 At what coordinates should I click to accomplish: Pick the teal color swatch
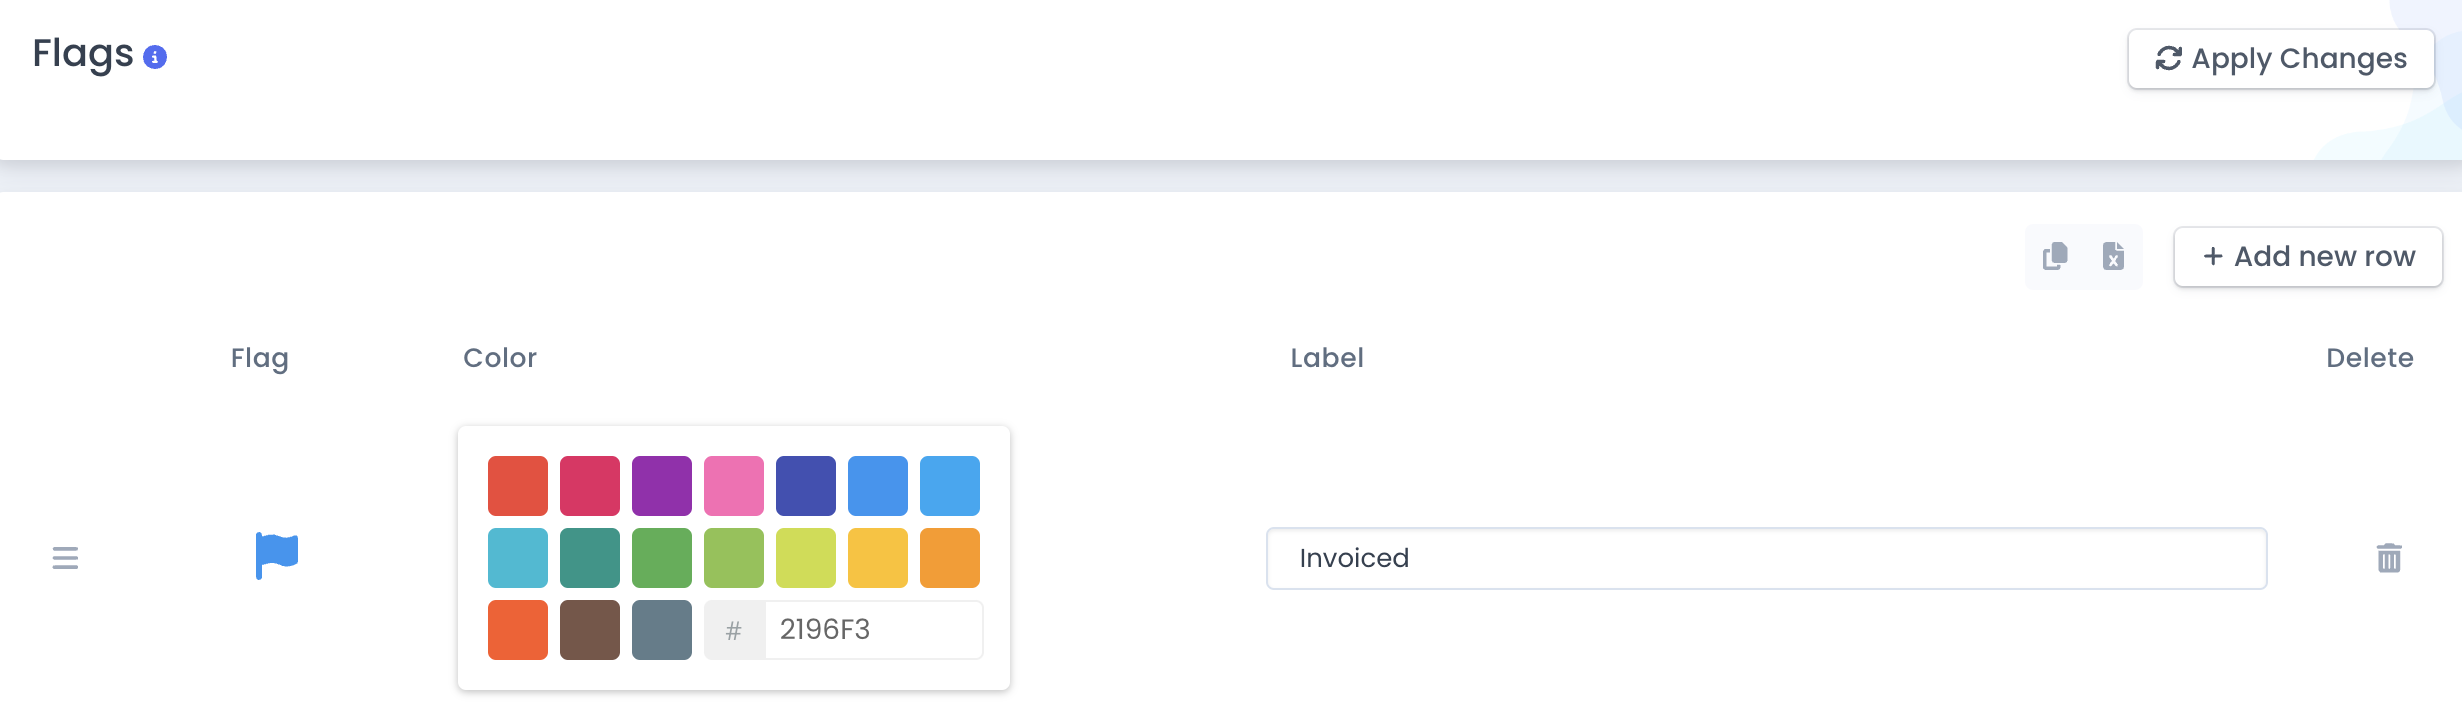(590, 558)
